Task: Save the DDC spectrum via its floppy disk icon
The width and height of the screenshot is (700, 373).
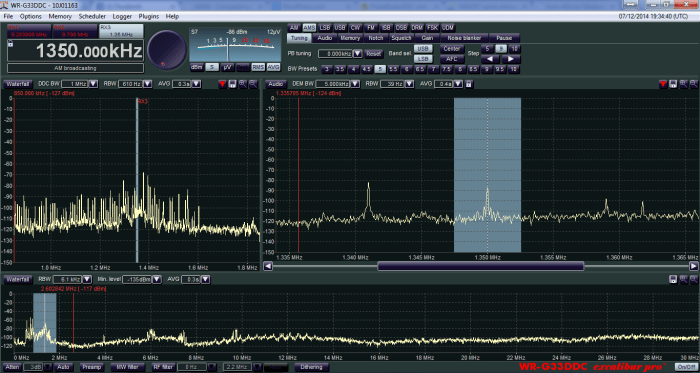Action: pos(232,84)
